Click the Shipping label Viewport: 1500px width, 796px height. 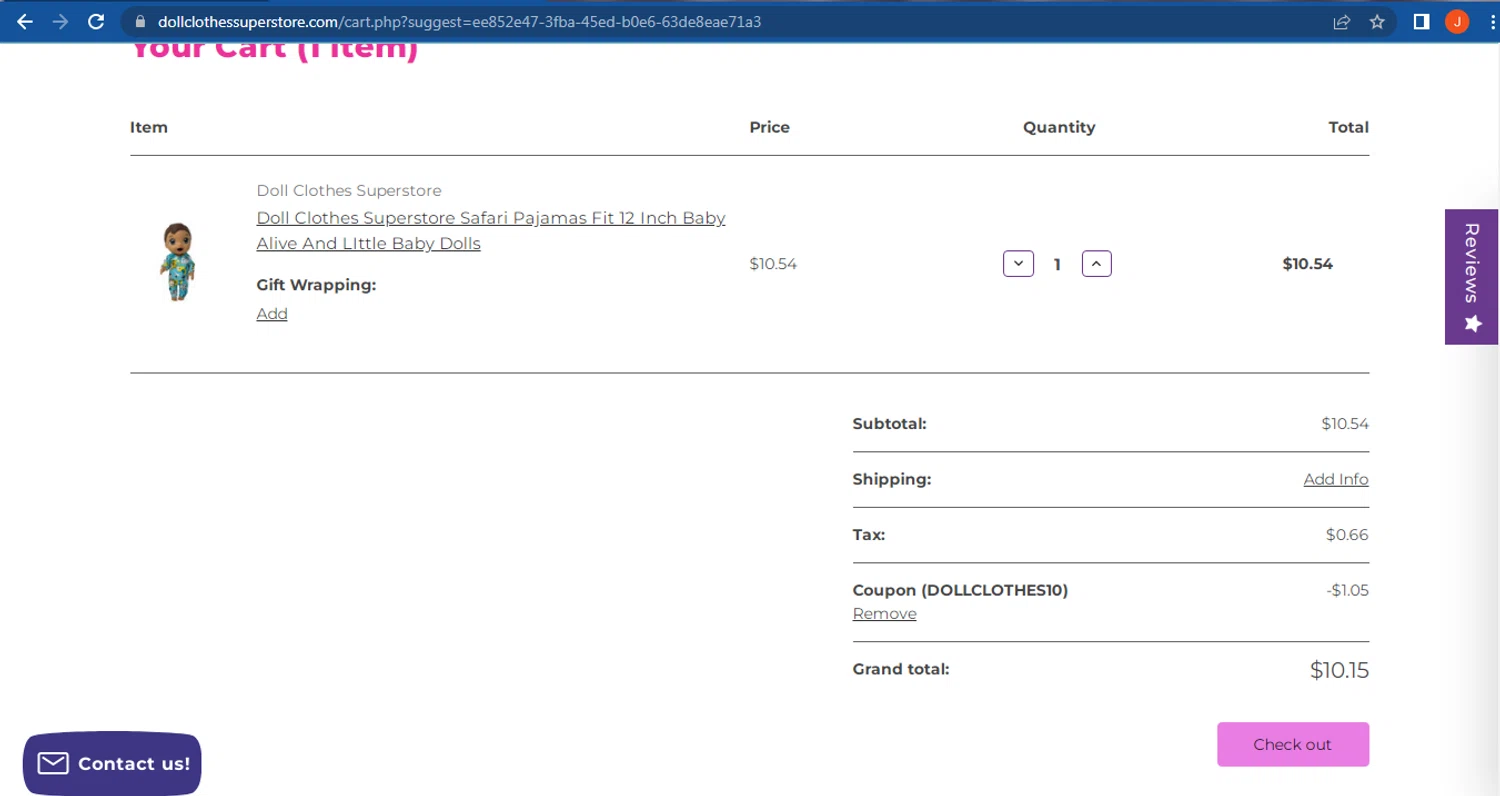pyautogui.click(x=892, y=479)
